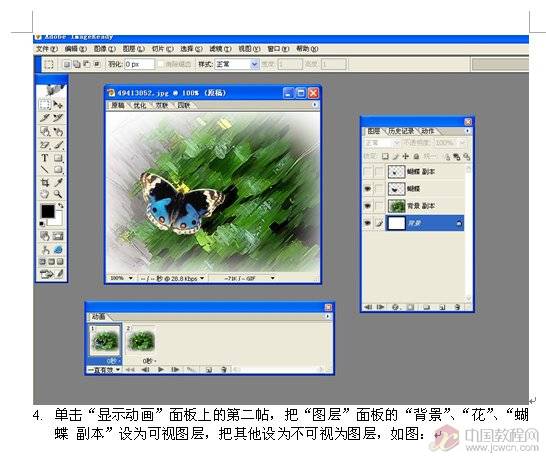Image resolution: width=546 pixels, height=458 pixels.
Task: Select the Crop tool
Action: point(45,182)
